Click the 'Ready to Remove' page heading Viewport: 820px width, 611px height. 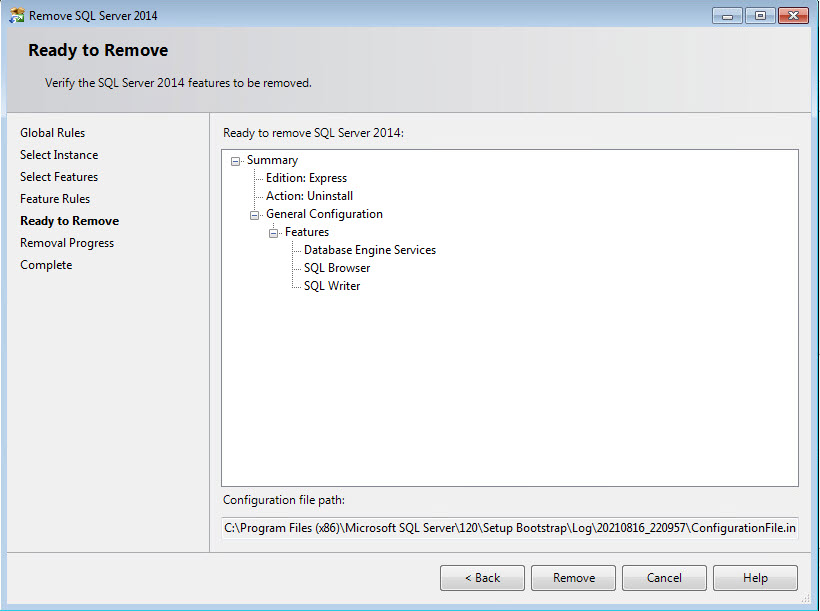click(x=98, y=50)
